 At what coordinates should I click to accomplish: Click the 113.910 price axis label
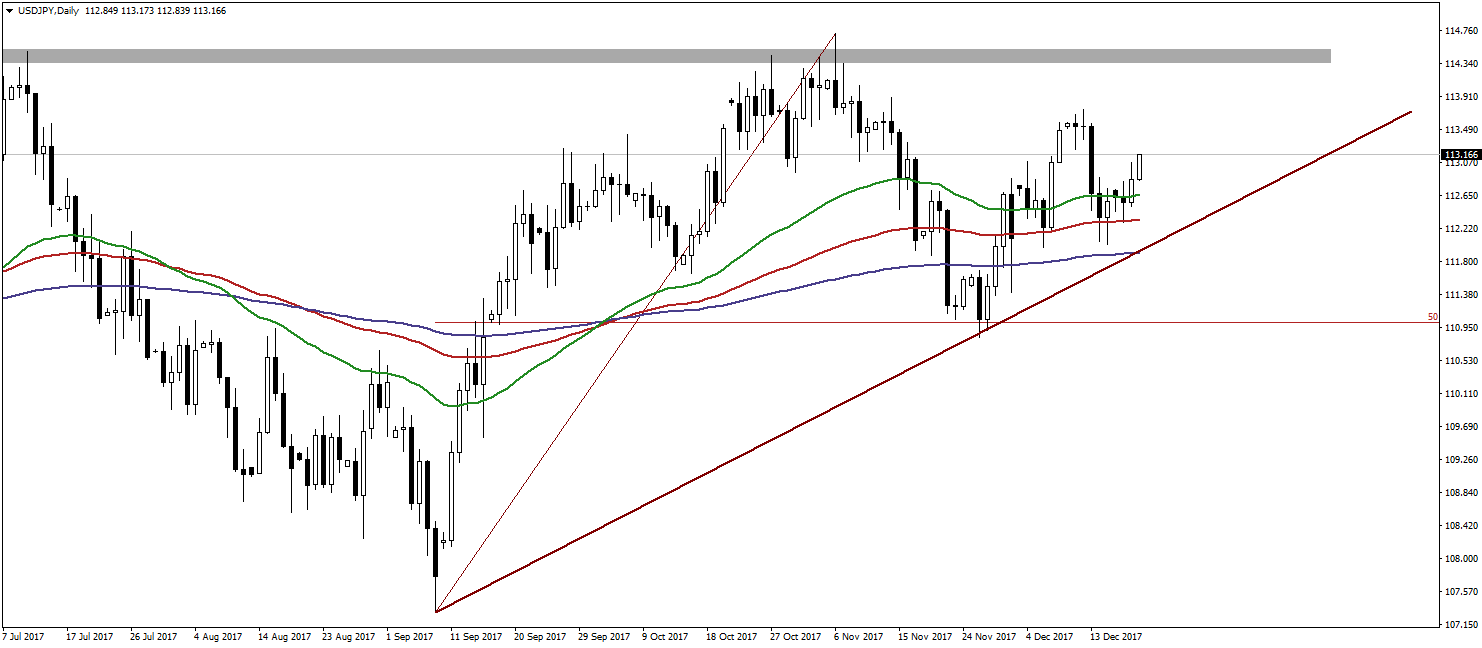click(x=1461, y=97)
